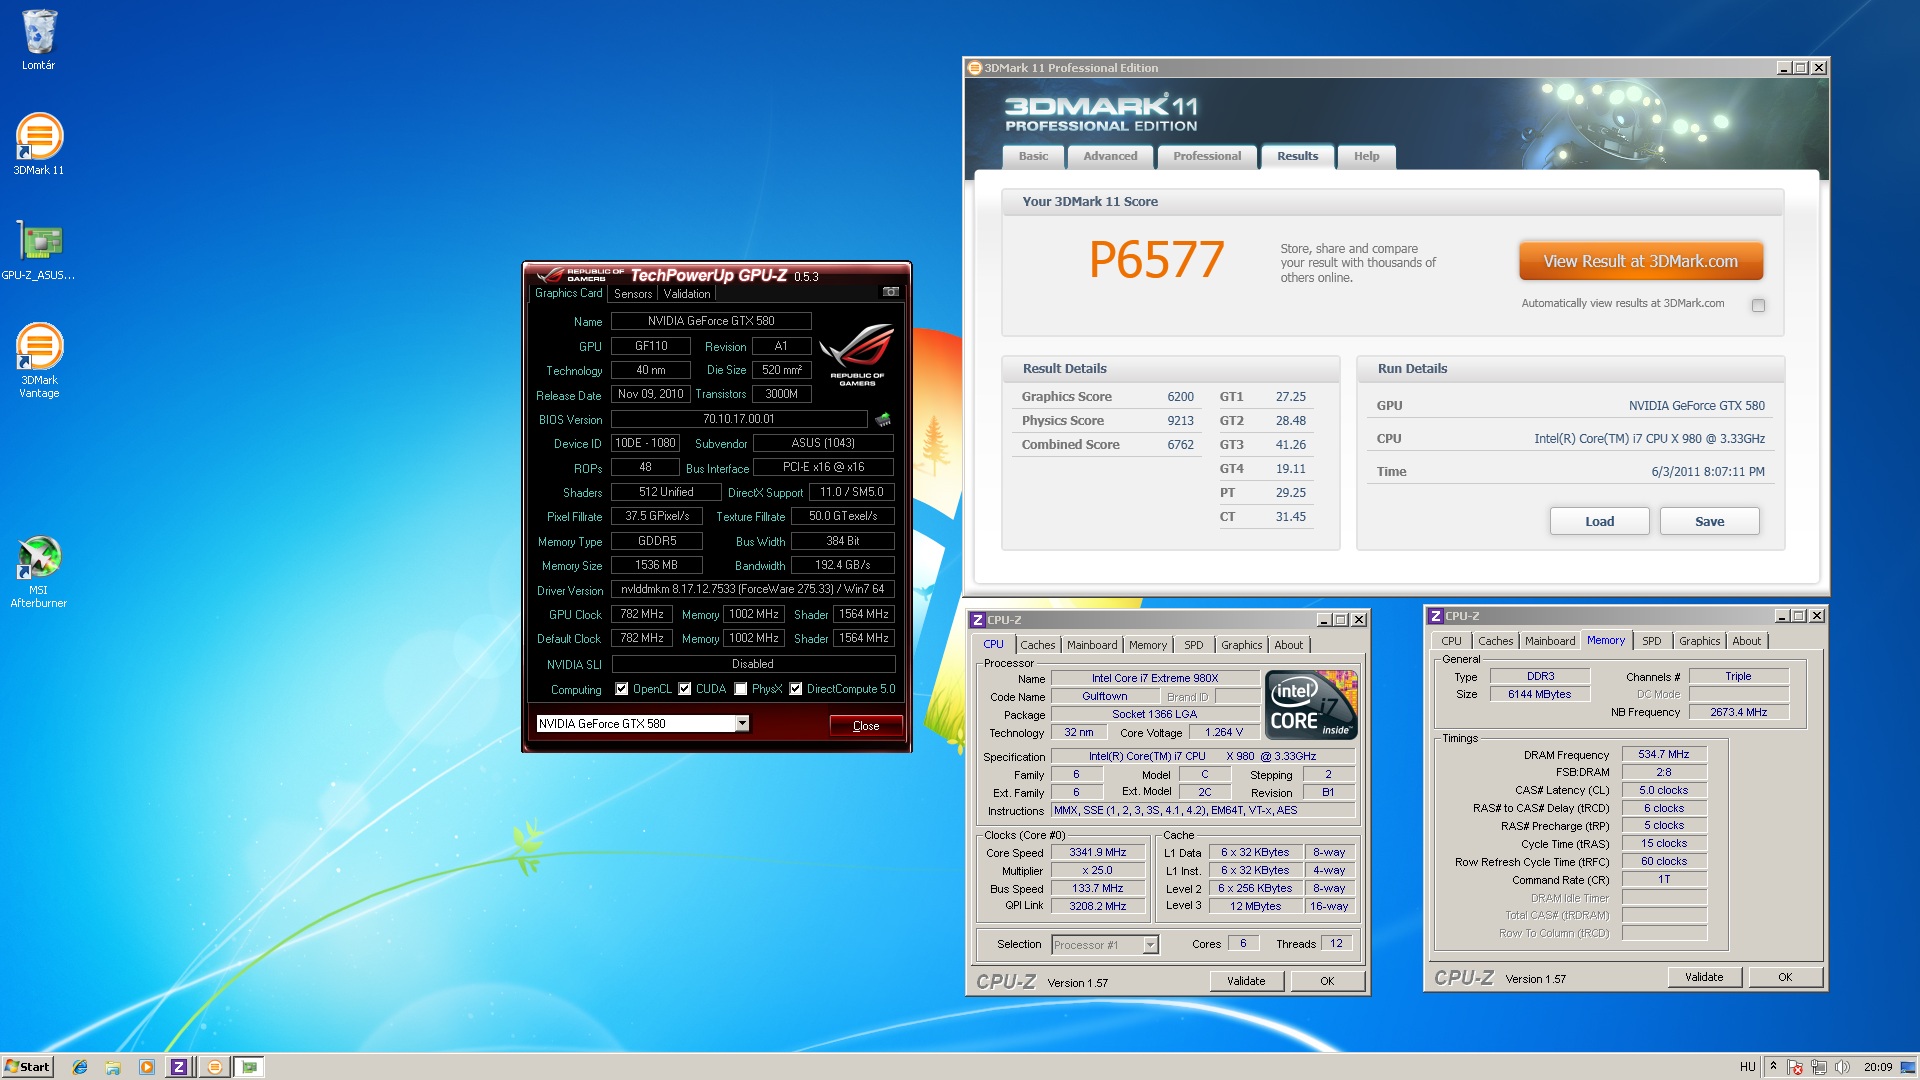Open the 3DMark 11 desktop shortcut

(x=39, y=143)
